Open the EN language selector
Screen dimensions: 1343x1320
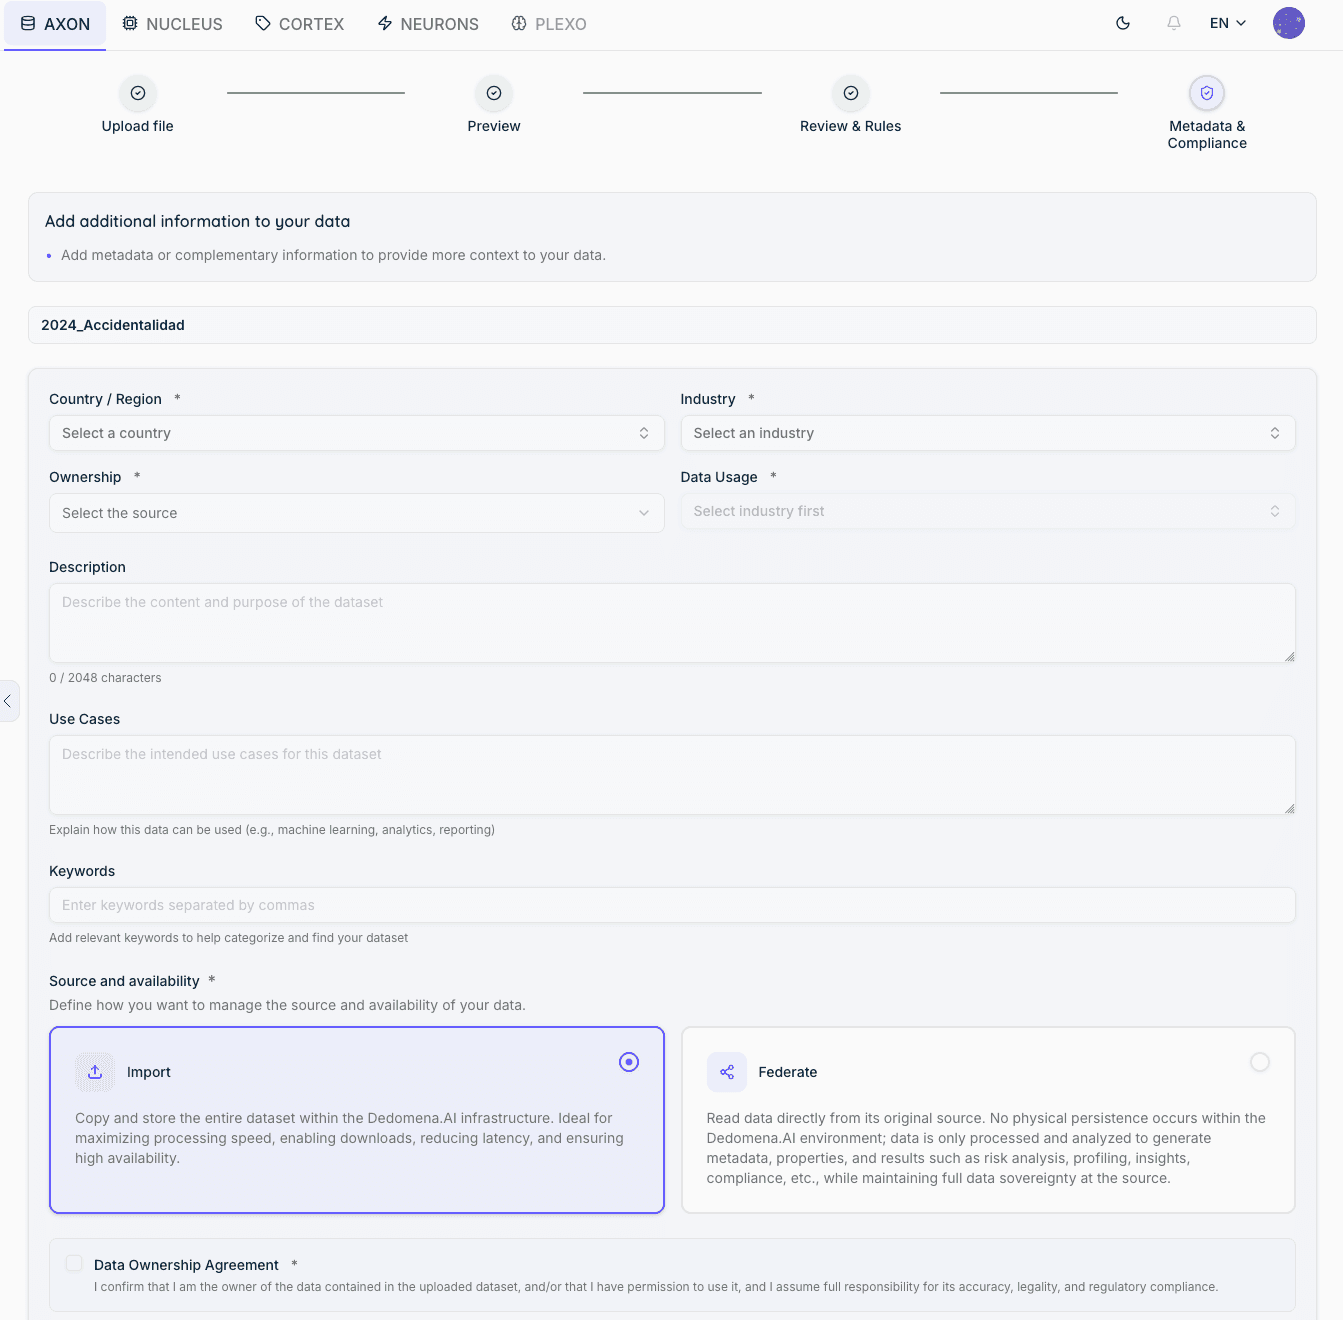(1228, 23)
